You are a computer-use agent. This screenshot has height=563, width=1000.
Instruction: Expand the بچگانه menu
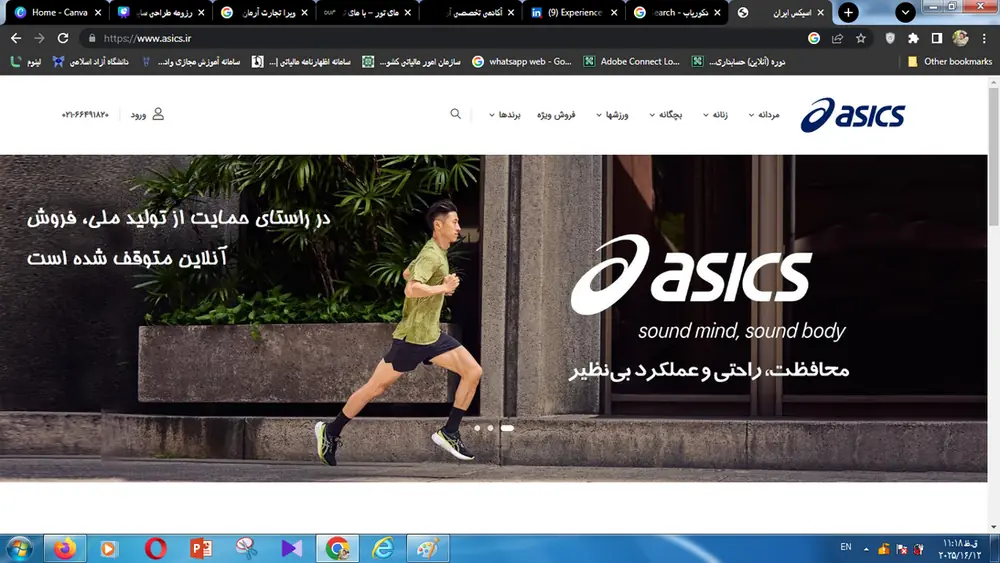(666, 114)
